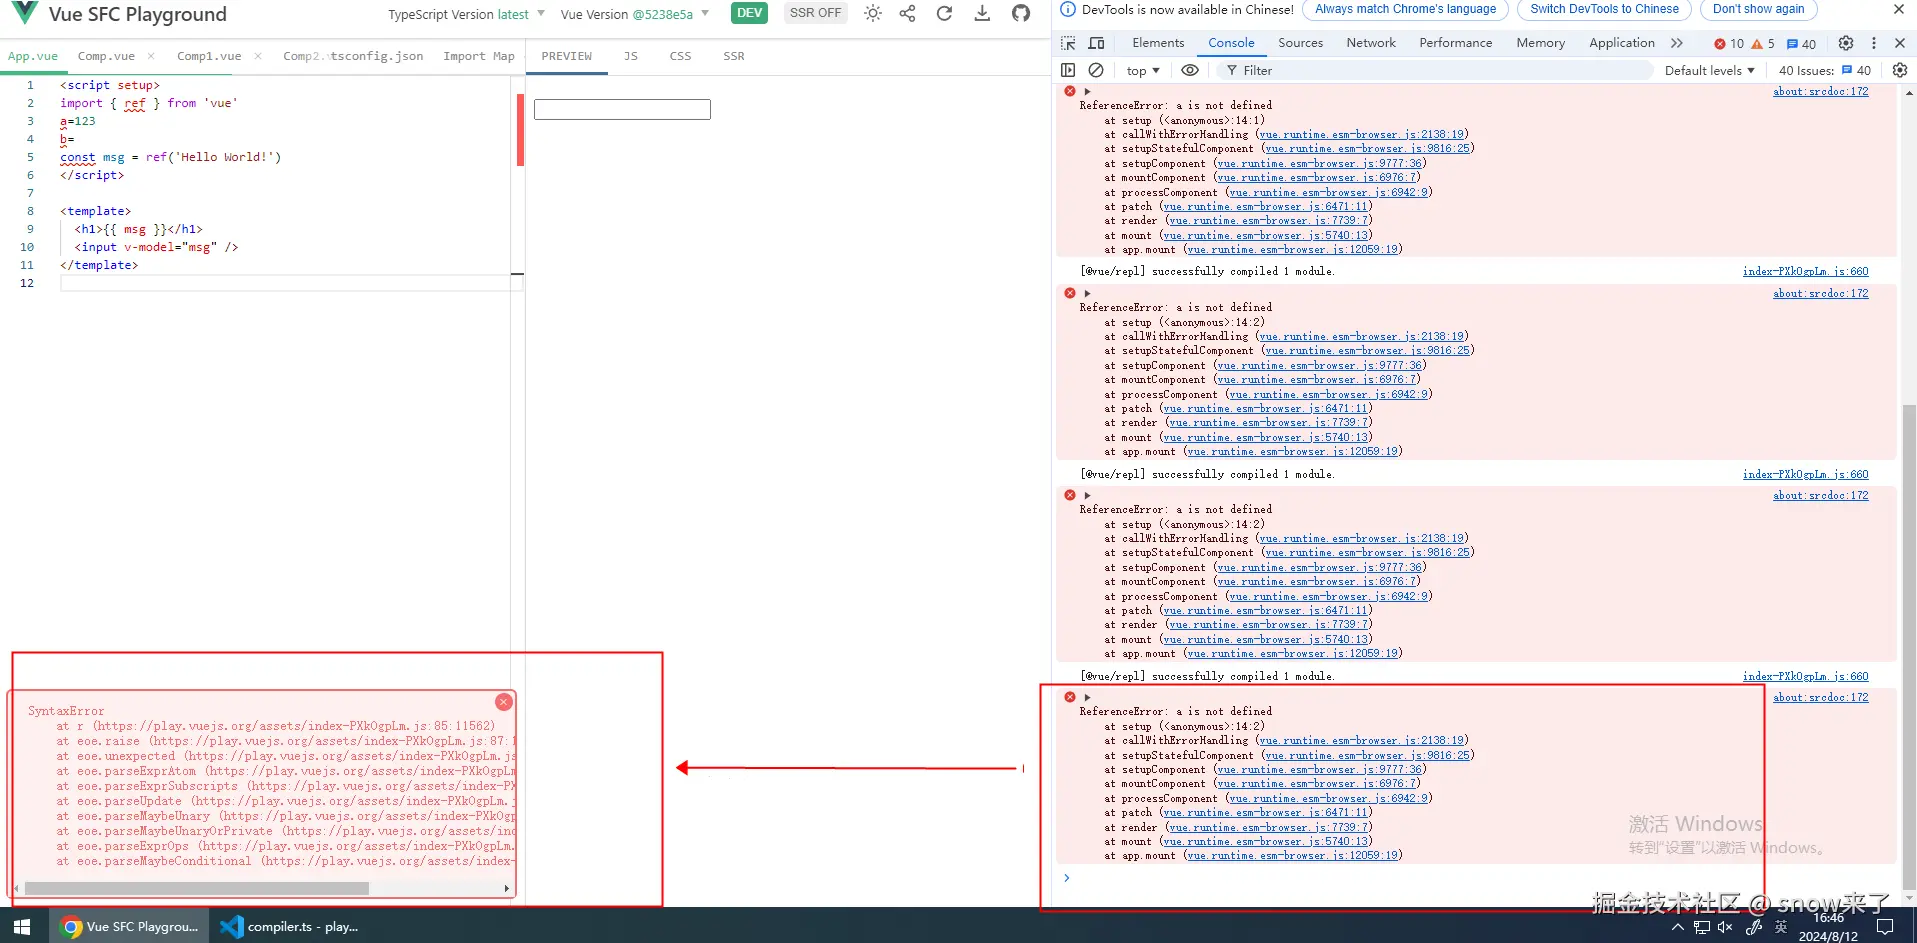This screenshot has height=943, width=1917.
Task: Open the GitHub repository icon
Action: pos(1021,13)
